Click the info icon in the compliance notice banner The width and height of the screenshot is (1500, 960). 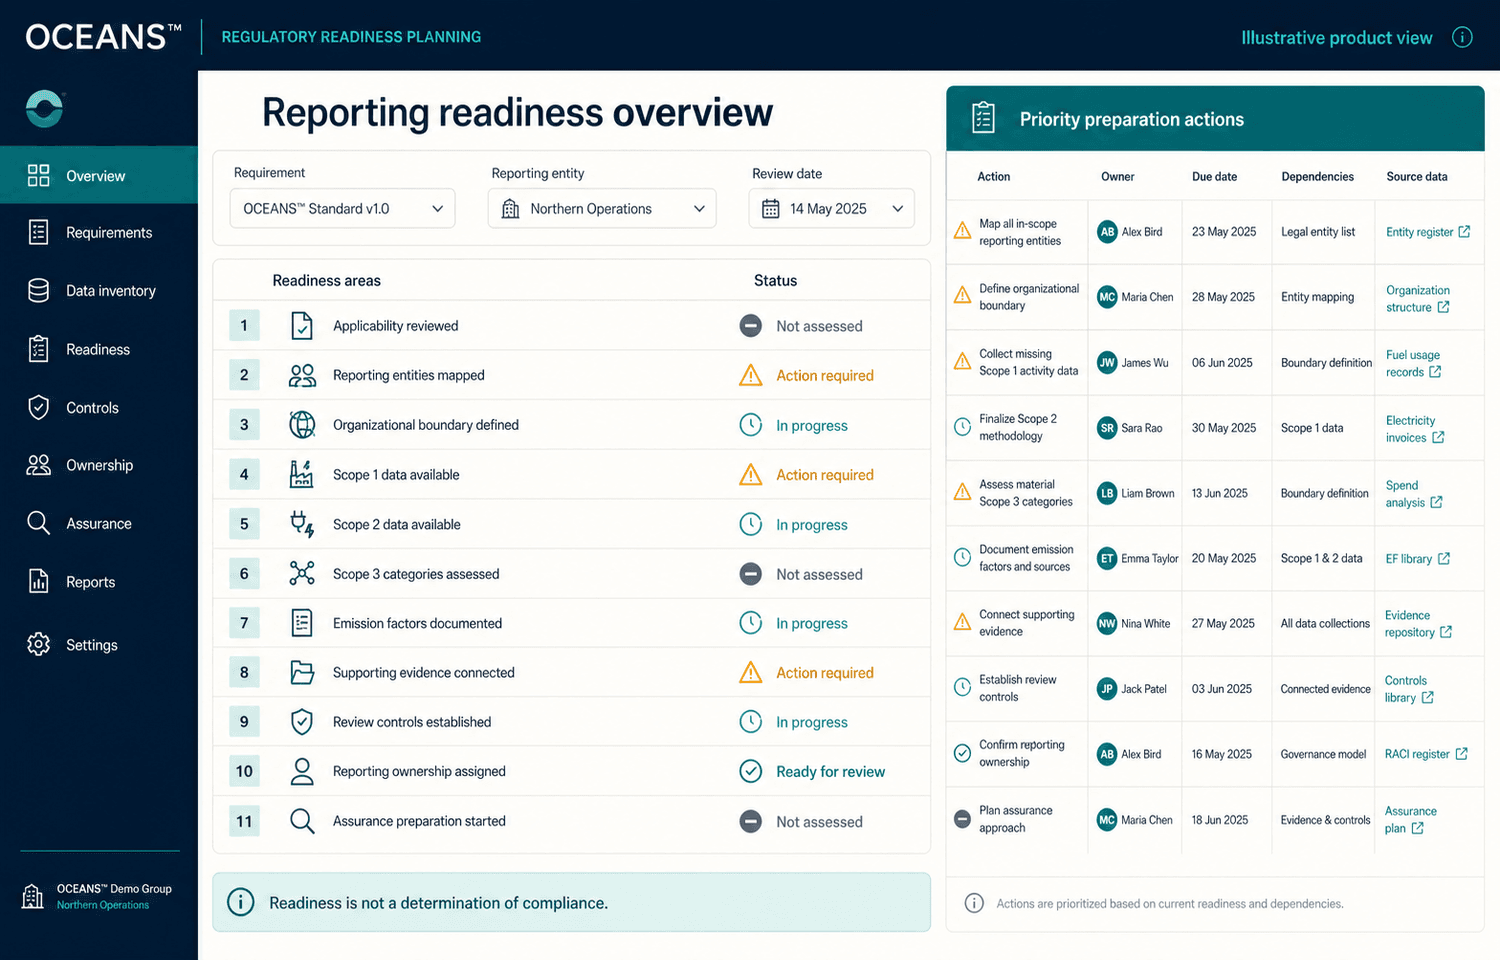pyautogui.click(x=240, y=902)
